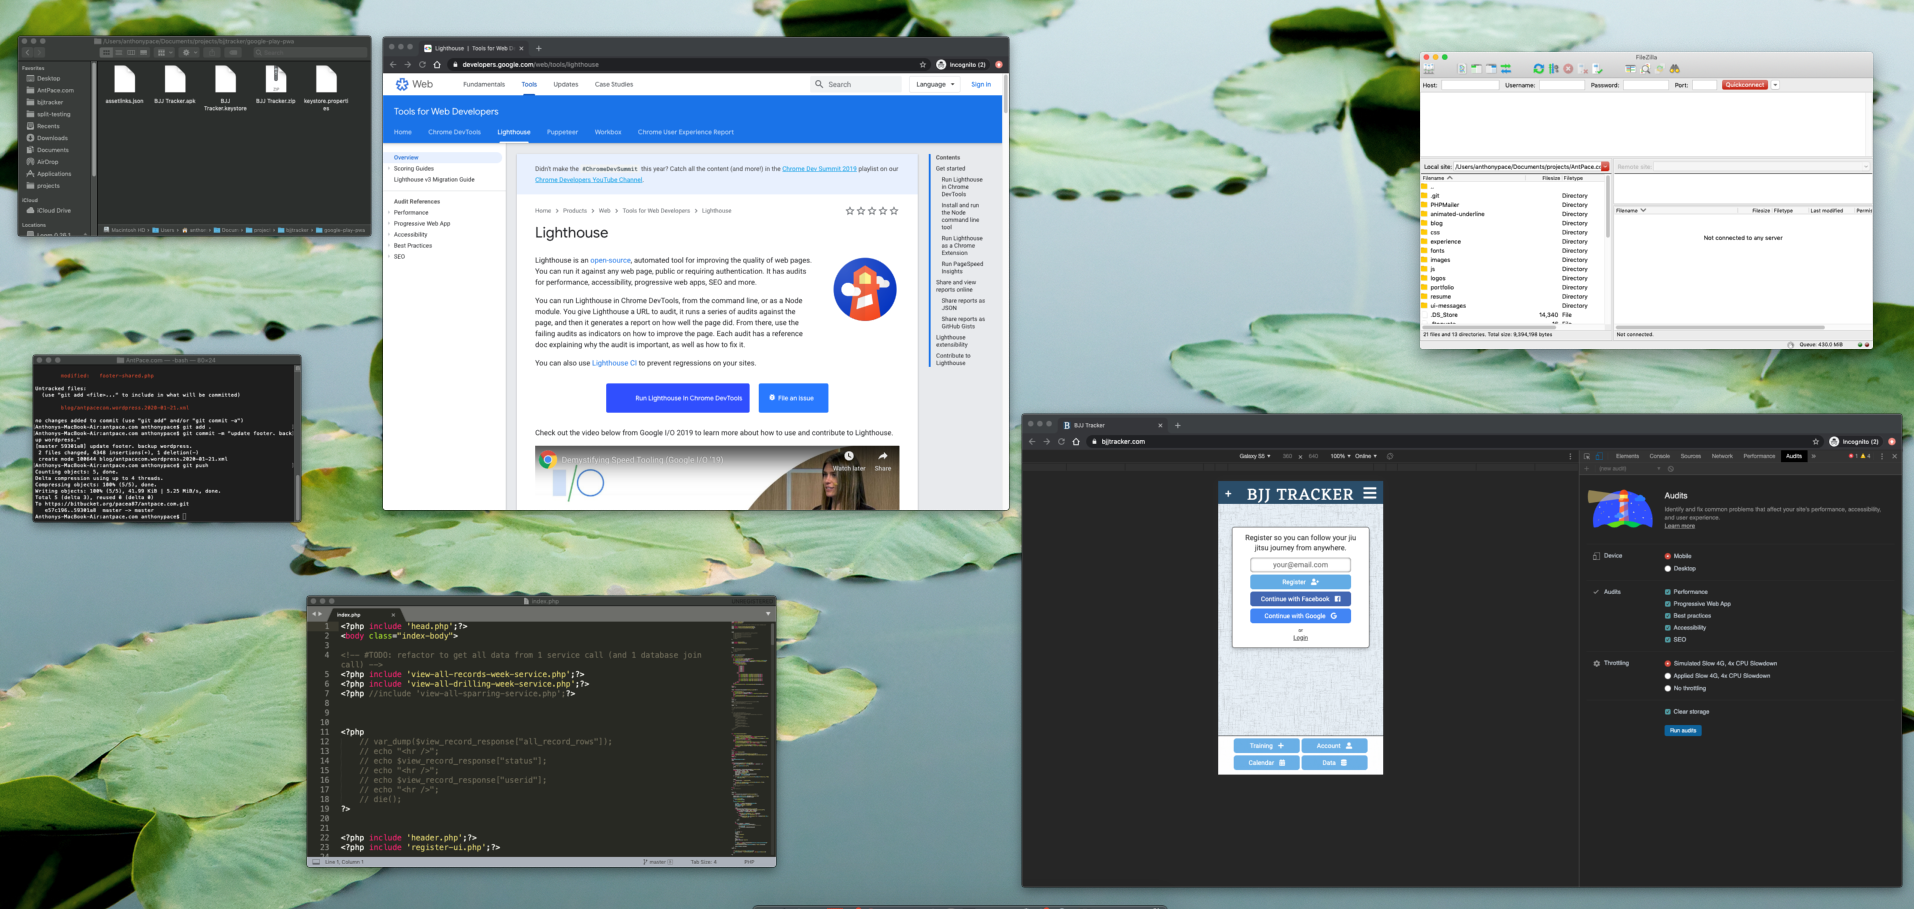Select Mobile device radio button
This screenshot has height=909, width=1914.
[1668, 556]
